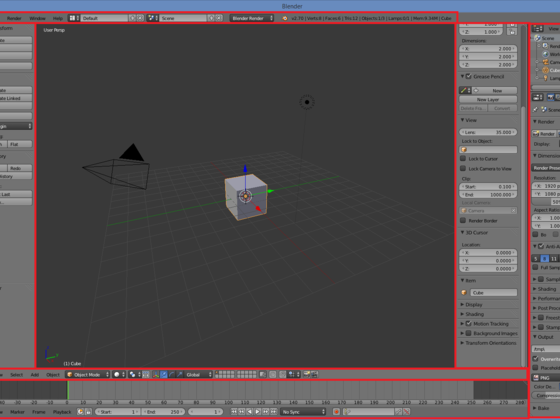Select the translate manipulator arrow icon
Viewport: 560px width, 420px height.
click(164, 374)
